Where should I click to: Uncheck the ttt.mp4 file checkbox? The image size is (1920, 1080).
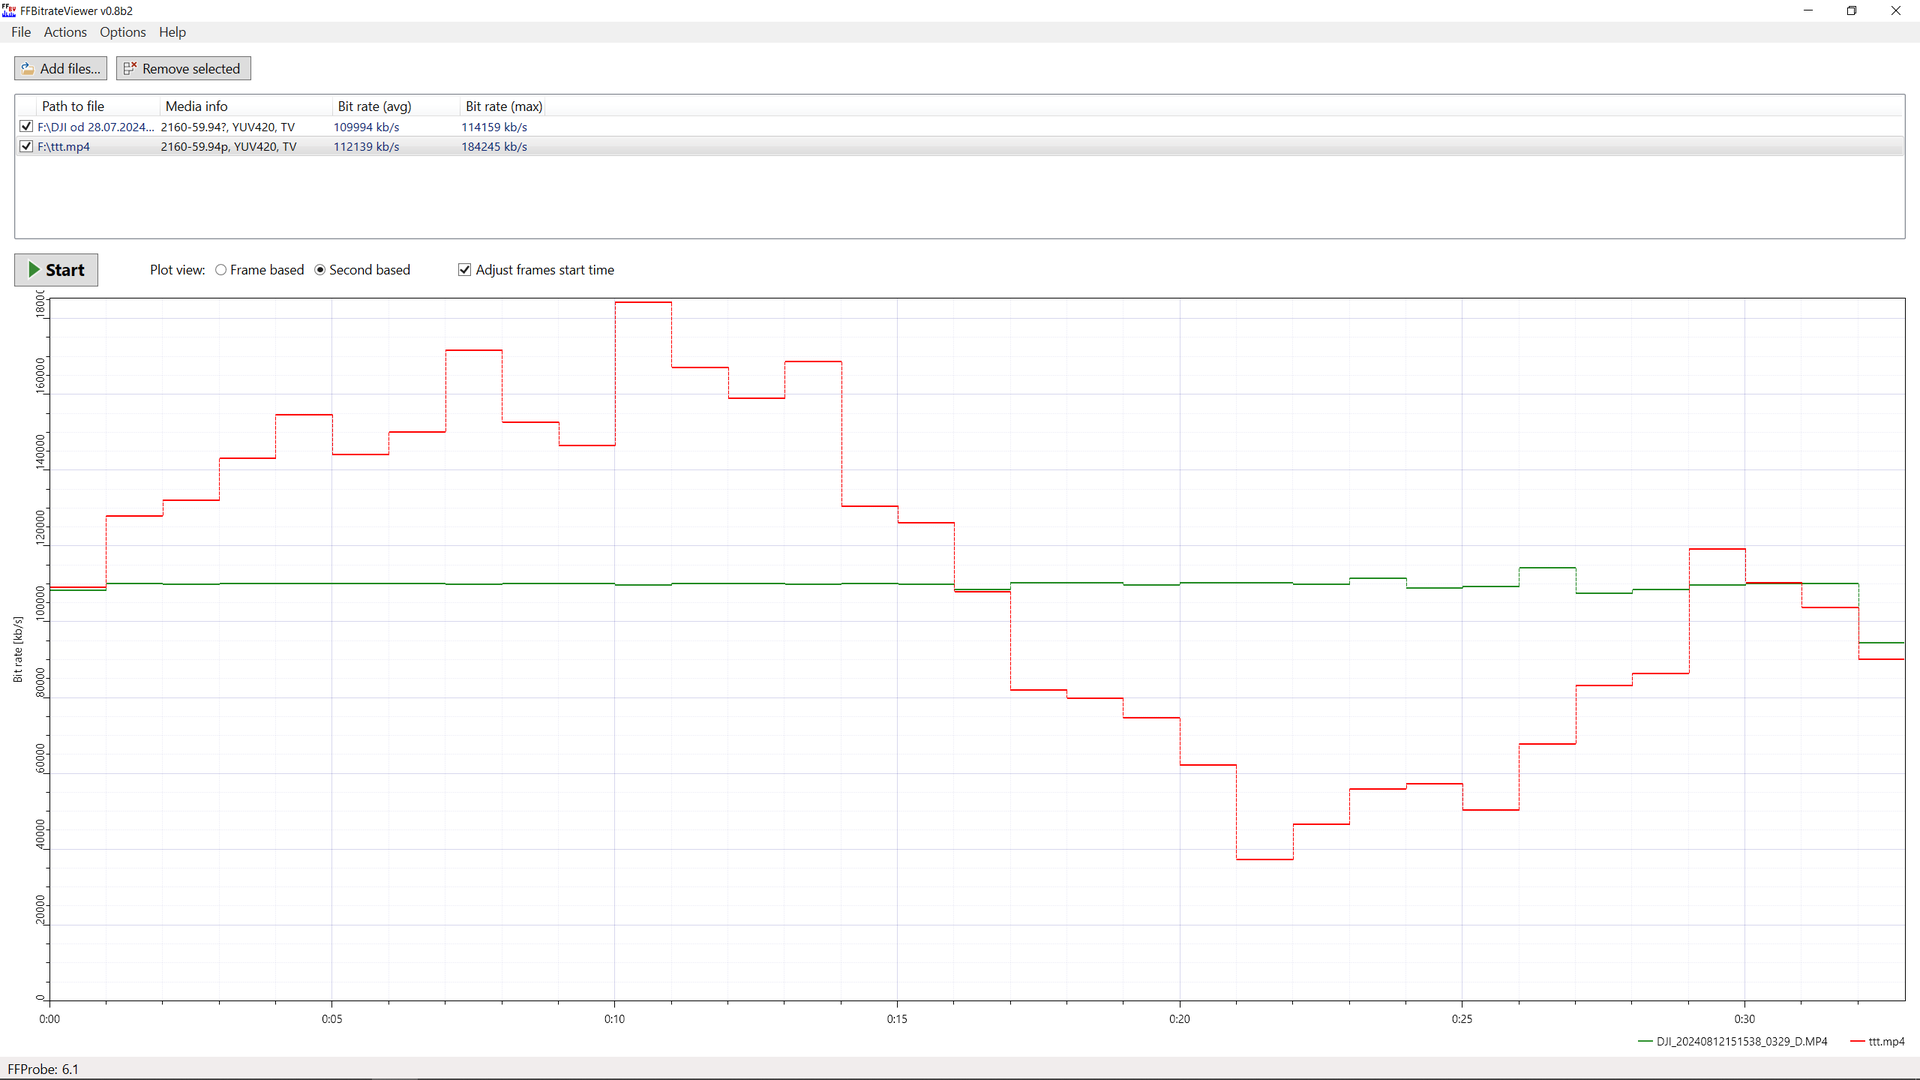pos(27,146)
